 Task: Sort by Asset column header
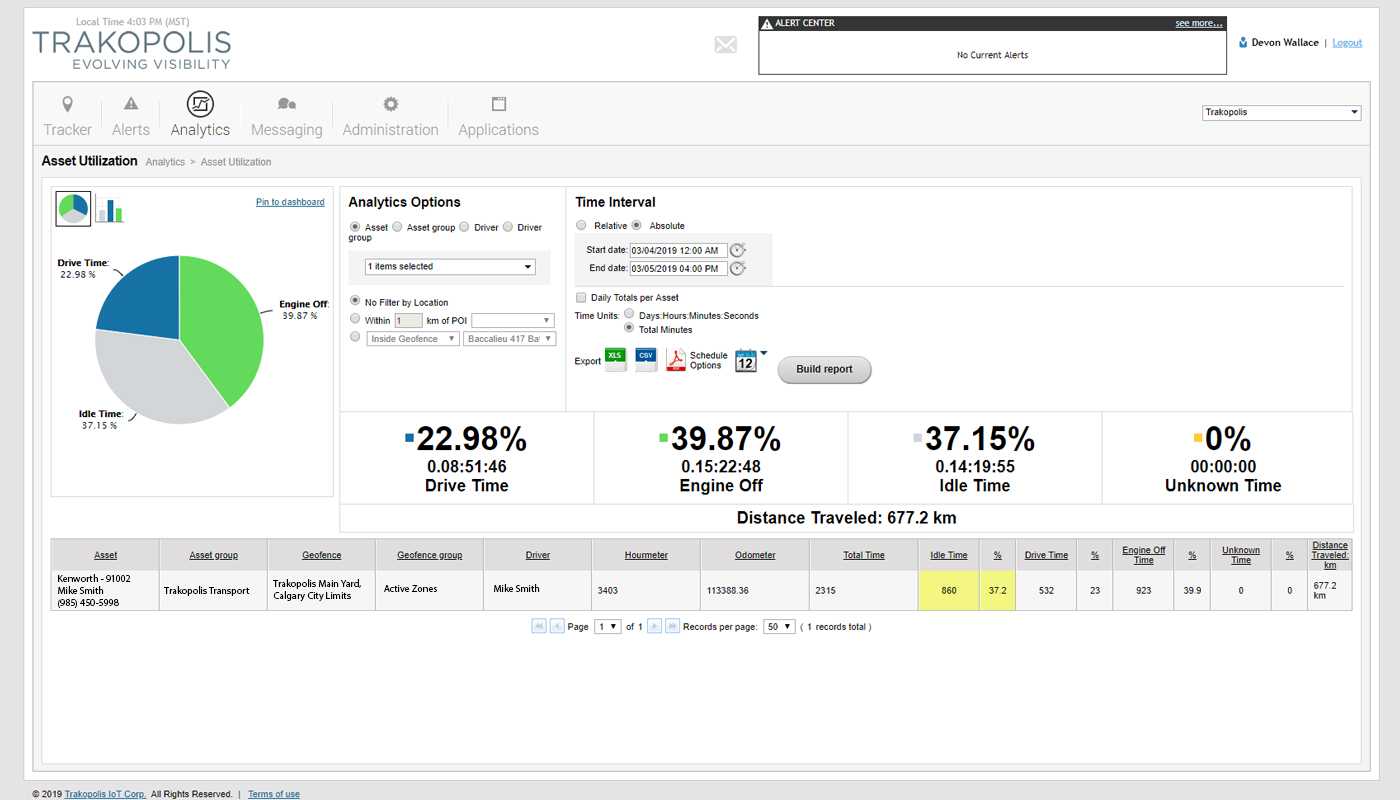[105, 555]
